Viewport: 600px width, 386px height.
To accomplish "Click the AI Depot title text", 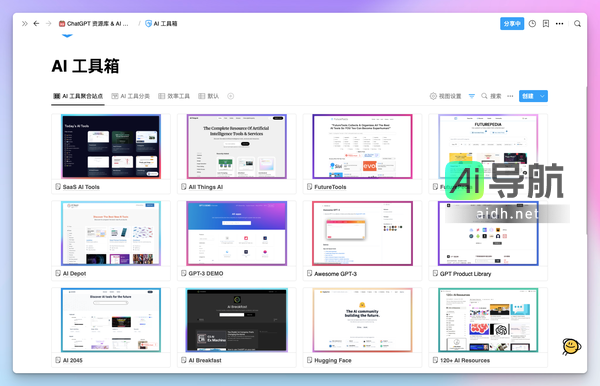I will [75, 274].
